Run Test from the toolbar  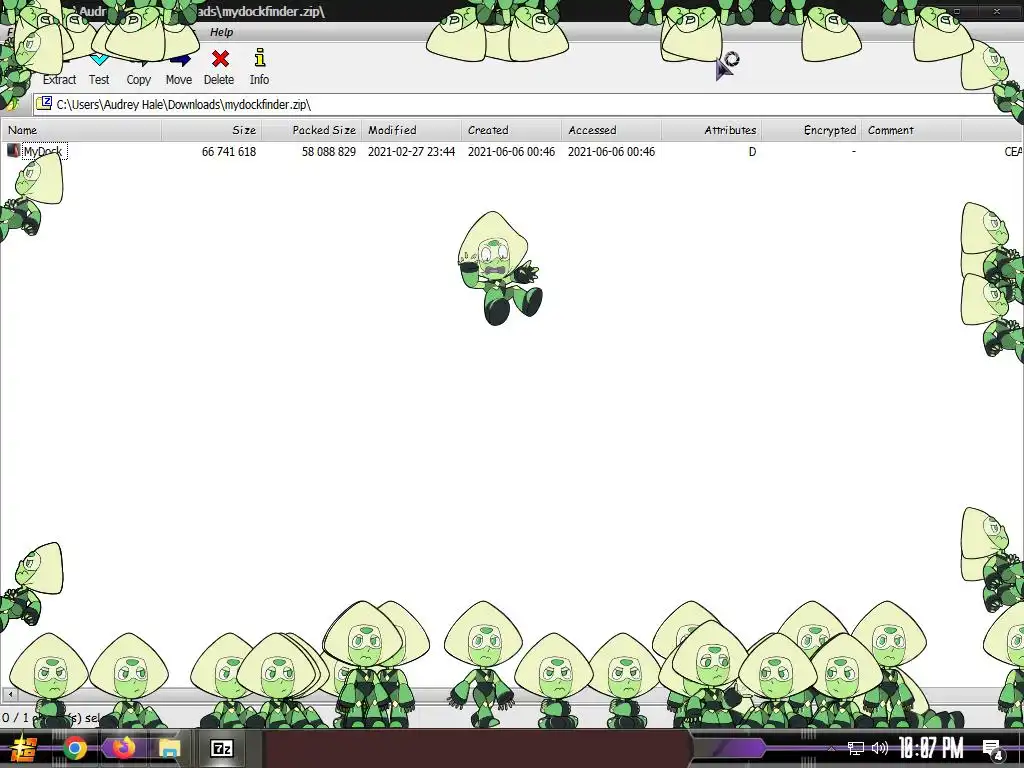click(99, 67)
